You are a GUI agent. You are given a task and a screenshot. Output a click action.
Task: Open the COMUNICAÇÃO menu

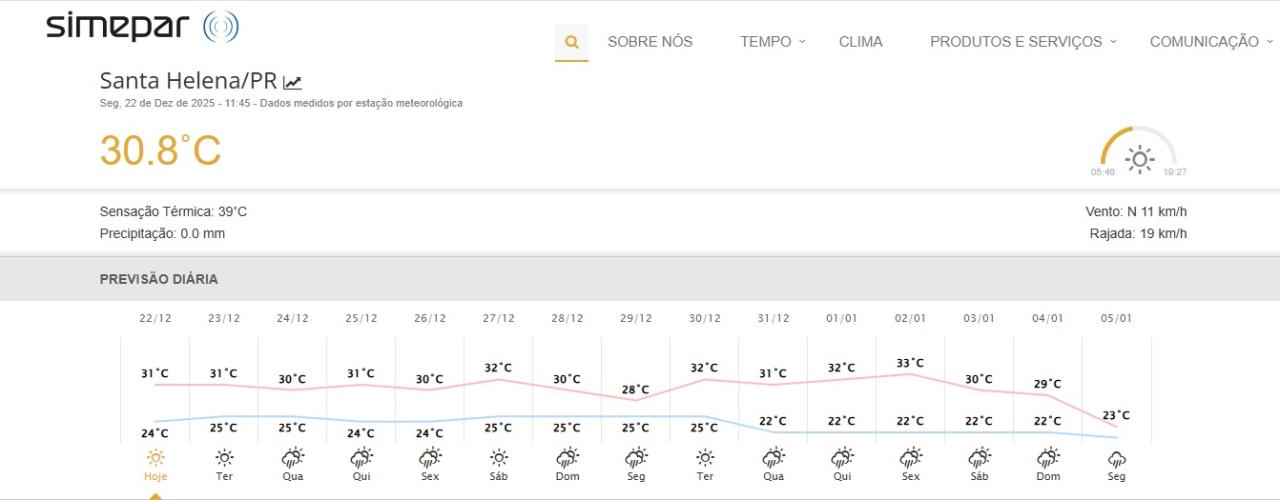click(1204, 42)
